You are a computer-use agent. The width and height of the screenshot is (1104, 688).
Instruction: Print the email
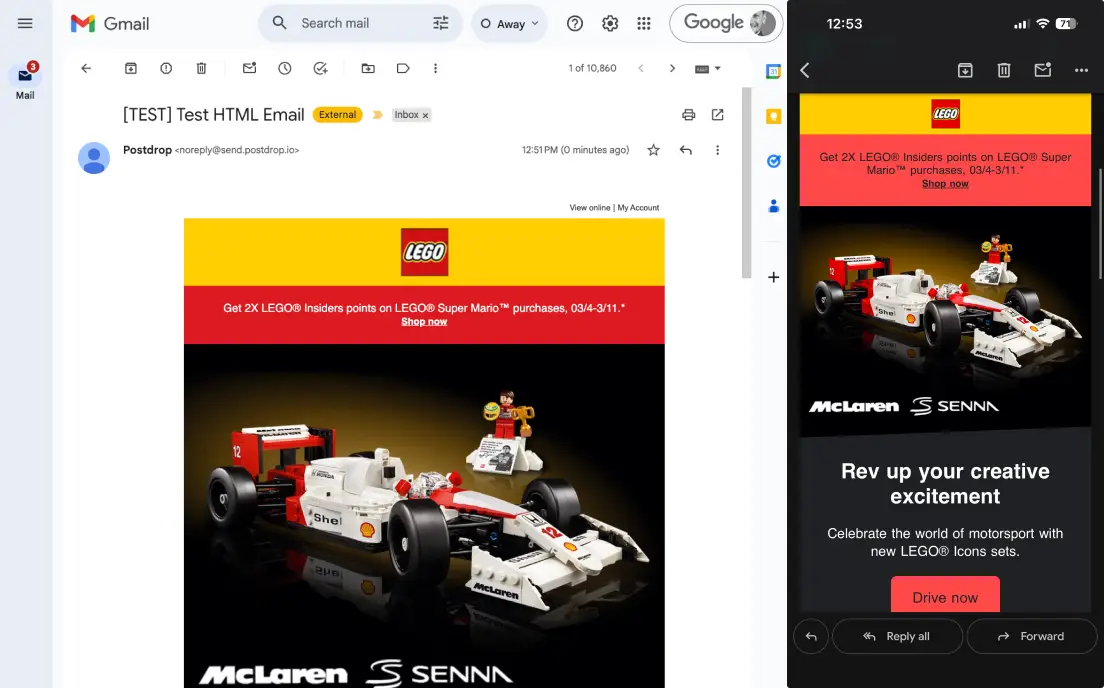tap(688, 115)
